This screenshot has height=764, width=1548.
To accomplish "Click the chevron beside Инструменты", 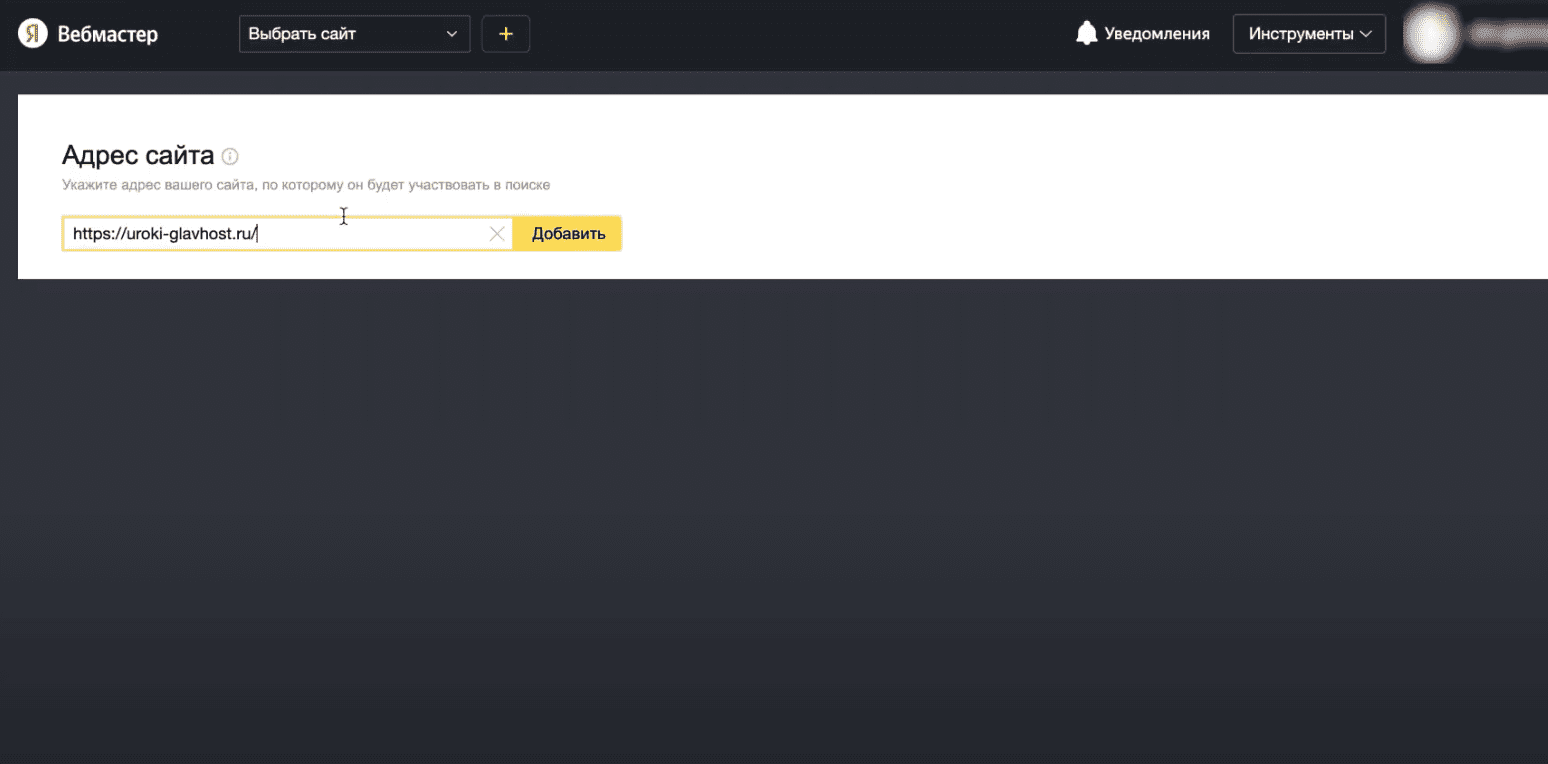I will (1365, 34).
